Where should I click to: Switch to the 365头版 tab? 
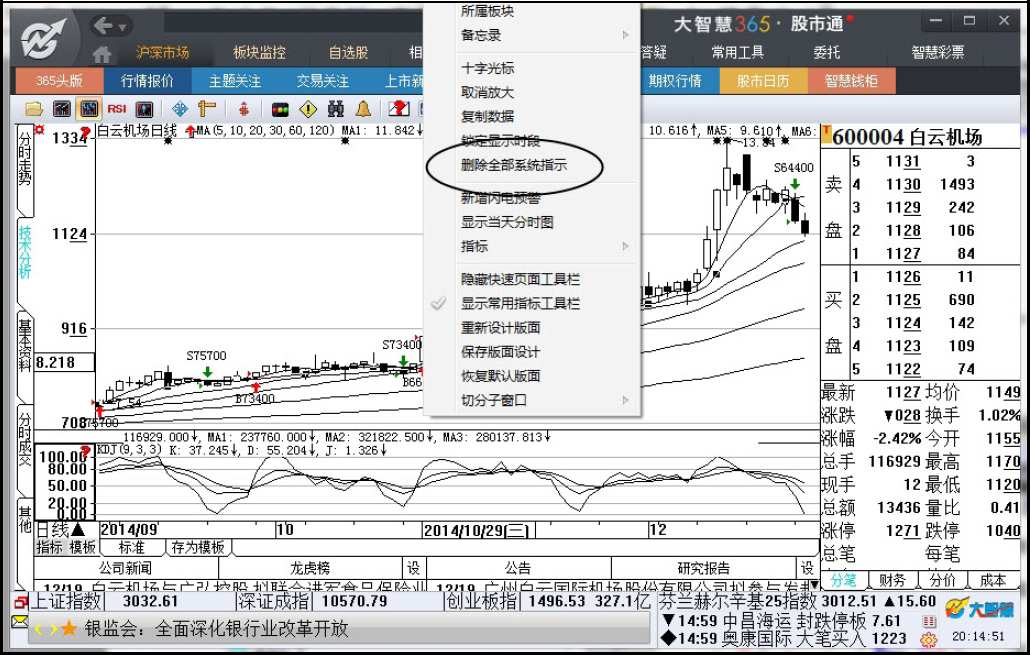click(59, 81)
